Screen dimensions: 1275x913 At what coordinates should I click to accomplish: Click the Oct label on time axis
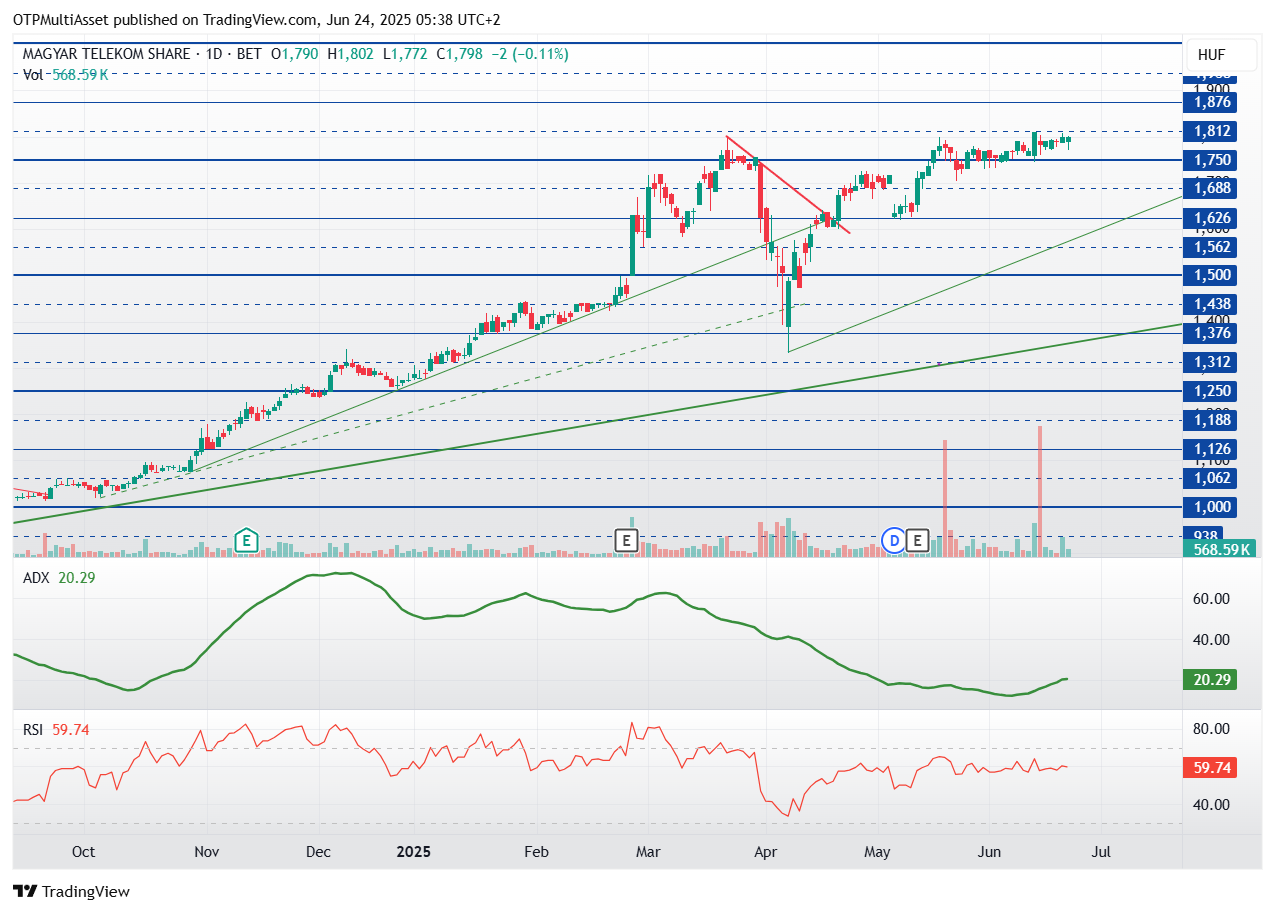click(x=84, y=852)
